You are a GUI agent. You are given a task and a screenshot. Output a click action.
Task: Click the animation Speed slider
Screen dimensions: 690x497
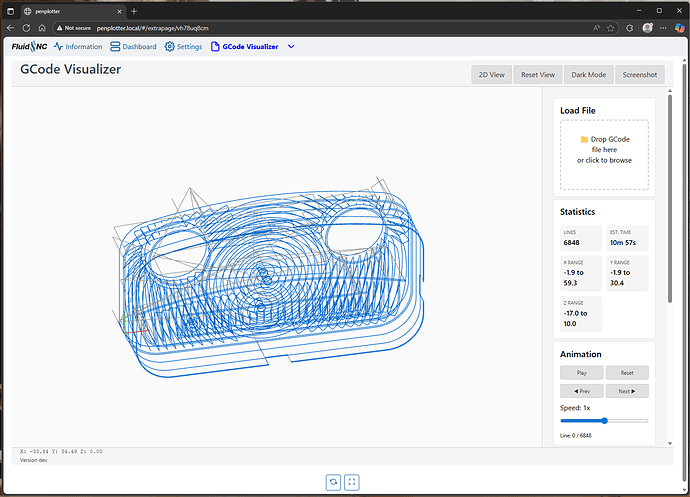pos(604,421)
